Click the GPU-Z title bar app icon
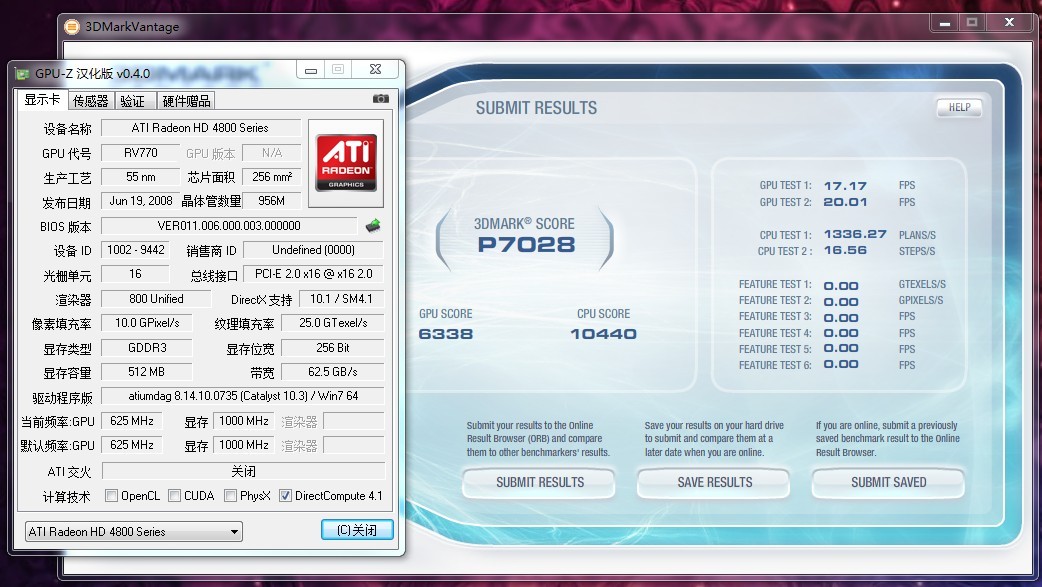The width and height of the screenshot is (1042, 587). click(x=22, y=73)
